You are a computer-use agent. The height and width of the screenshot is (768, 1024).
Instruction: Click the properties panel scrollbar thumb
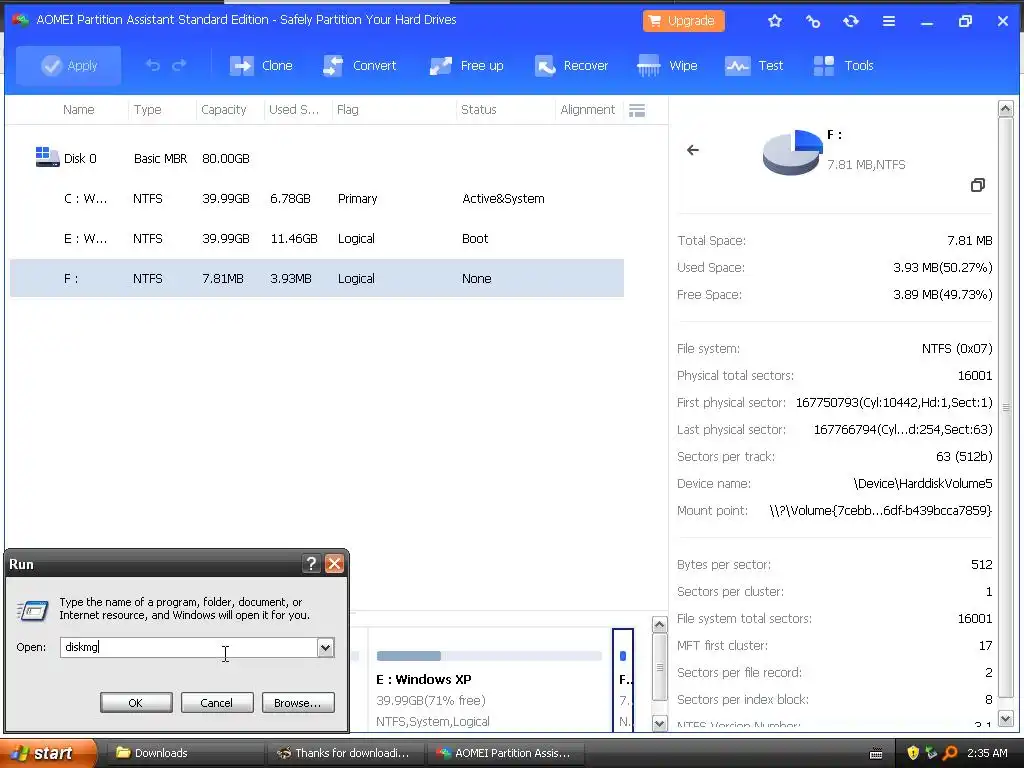1006,408
